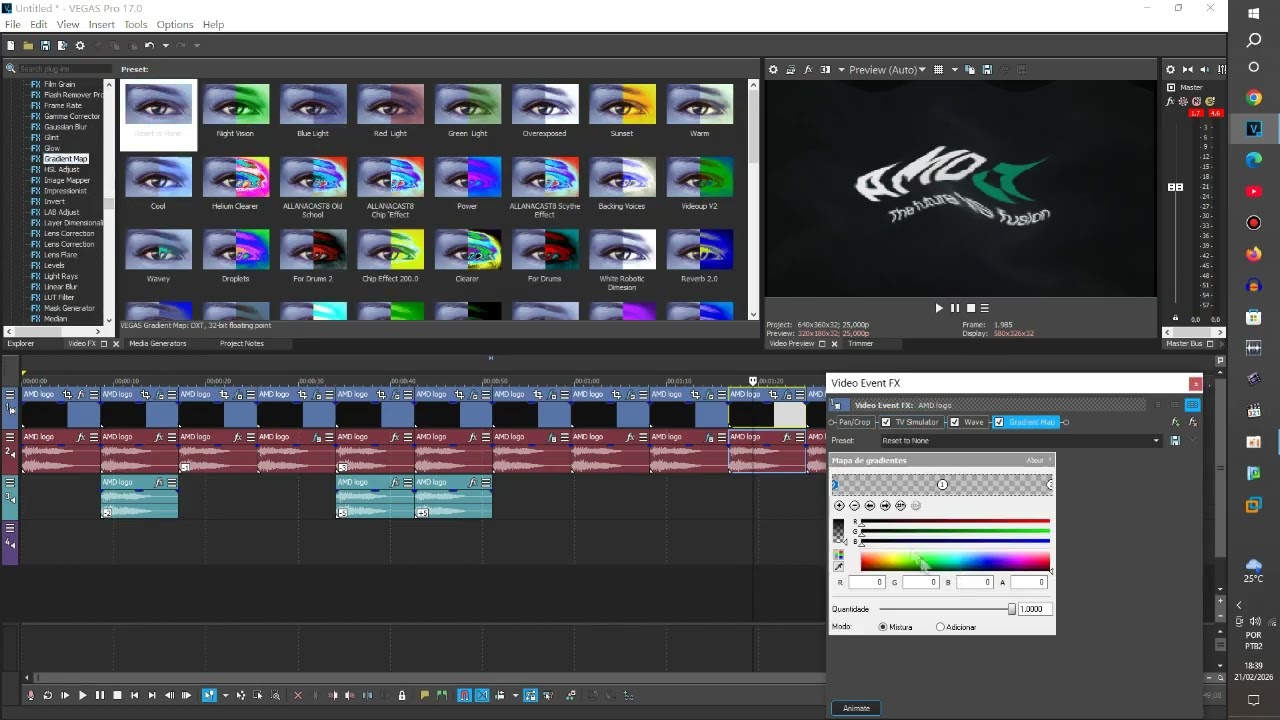
Task: Switch to the Trimmer tab
Action: point(860,343)
